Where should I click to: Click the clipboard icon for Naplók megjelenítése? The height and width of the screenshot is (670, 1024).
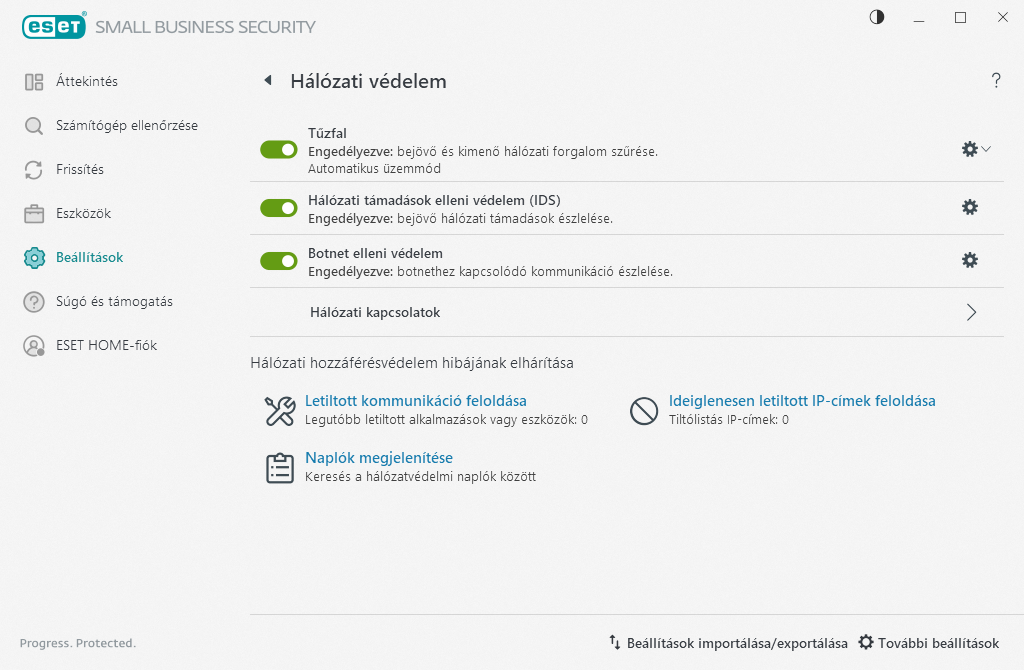pos(279,468)
